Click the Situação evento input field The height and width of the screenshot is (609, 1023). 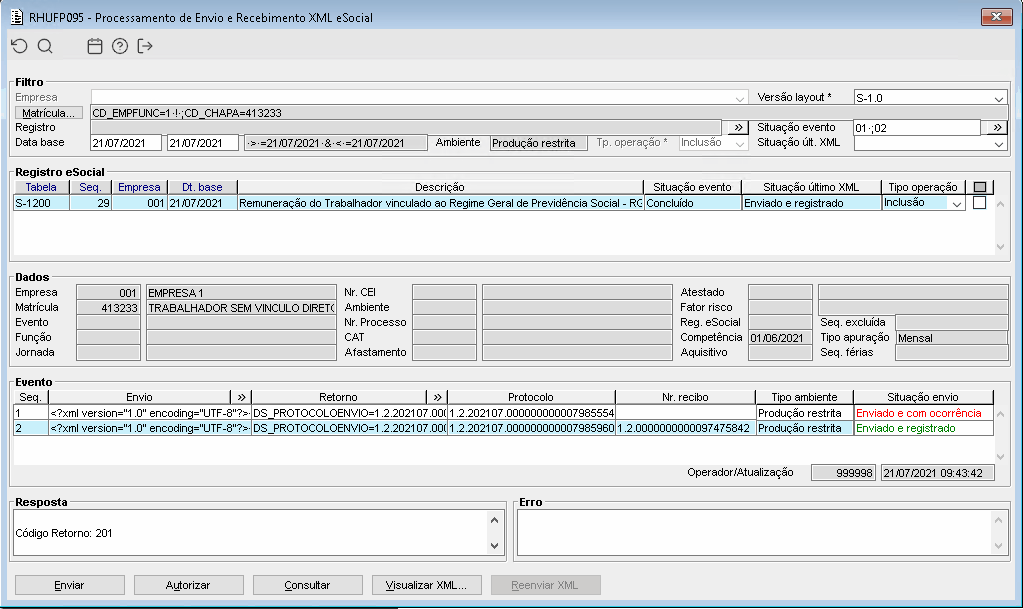coord(917,128)
